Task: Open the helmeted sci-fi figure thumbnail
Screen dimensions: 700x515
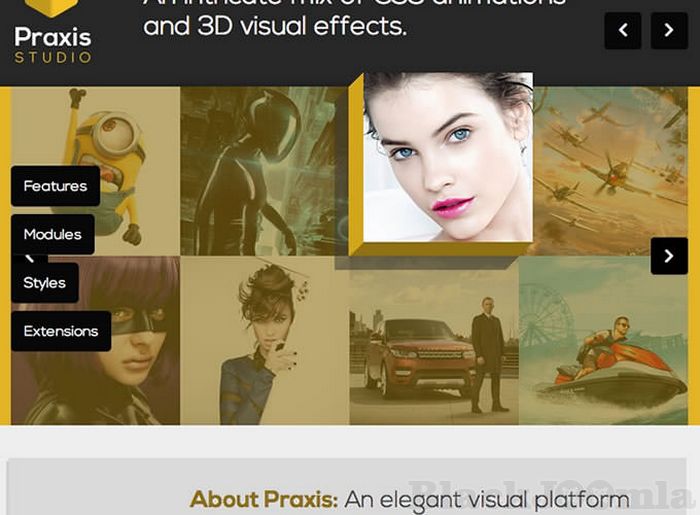Action: [x=264, y=170]
